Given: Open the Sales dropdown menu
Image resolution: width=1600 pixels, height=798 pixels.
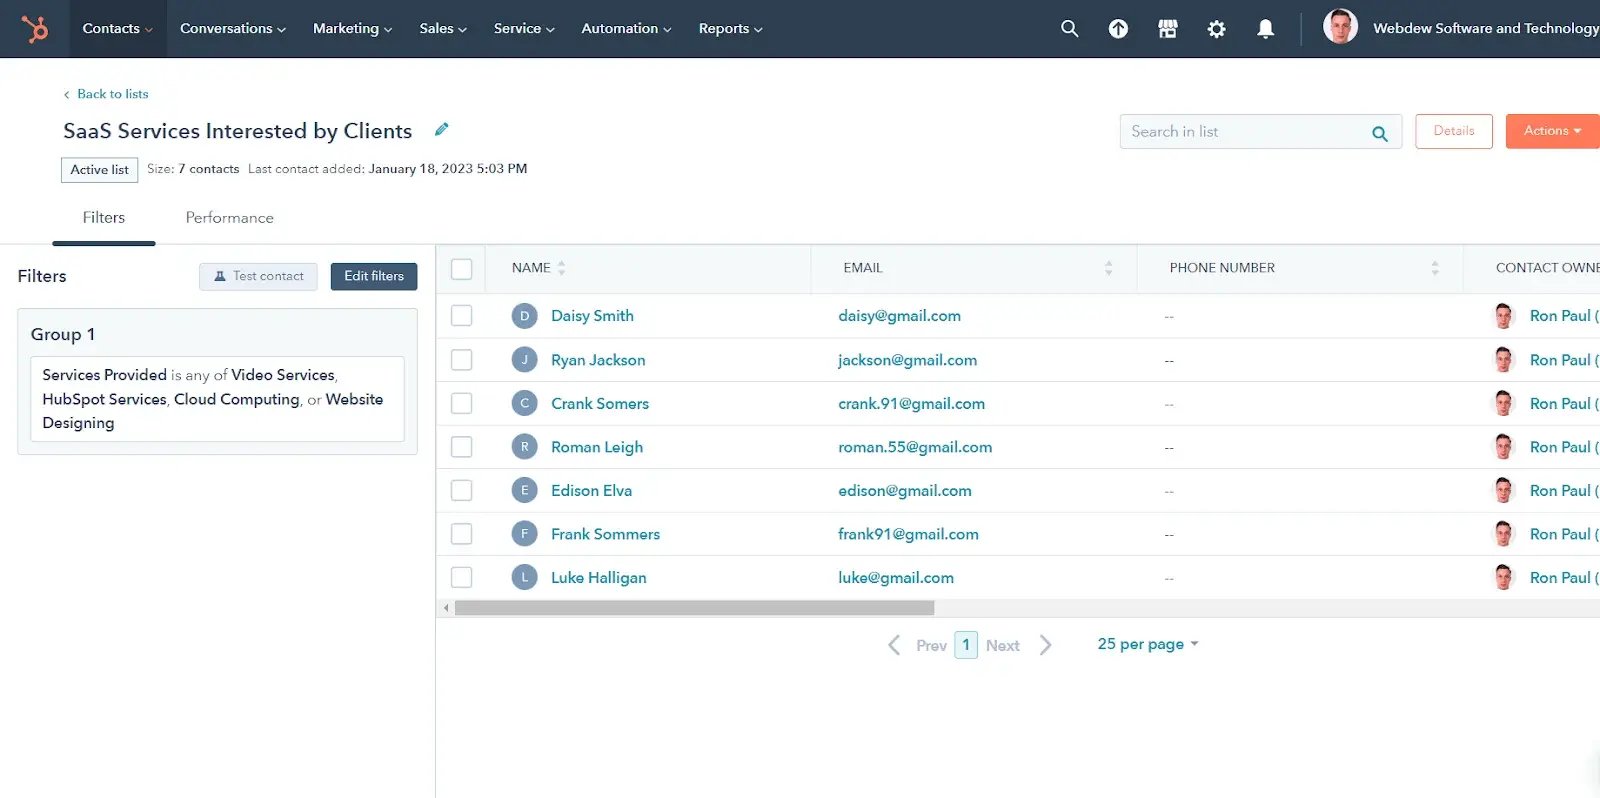Looking at the screenshot, I should pyautogui.click(x=443, y=29).
